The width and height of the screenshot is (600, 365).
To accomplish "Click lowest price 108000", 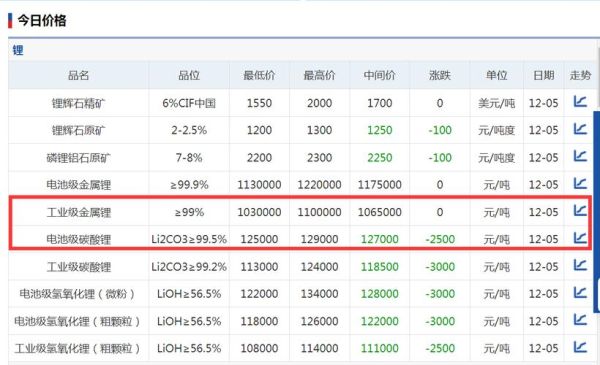I will [259, 349].
